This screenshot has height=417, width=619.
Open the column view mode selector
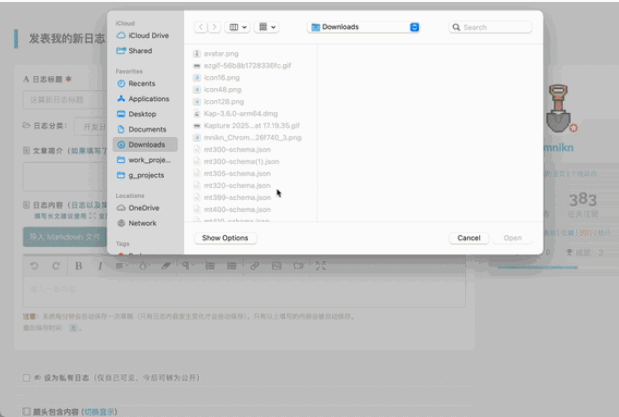(239, 27)
